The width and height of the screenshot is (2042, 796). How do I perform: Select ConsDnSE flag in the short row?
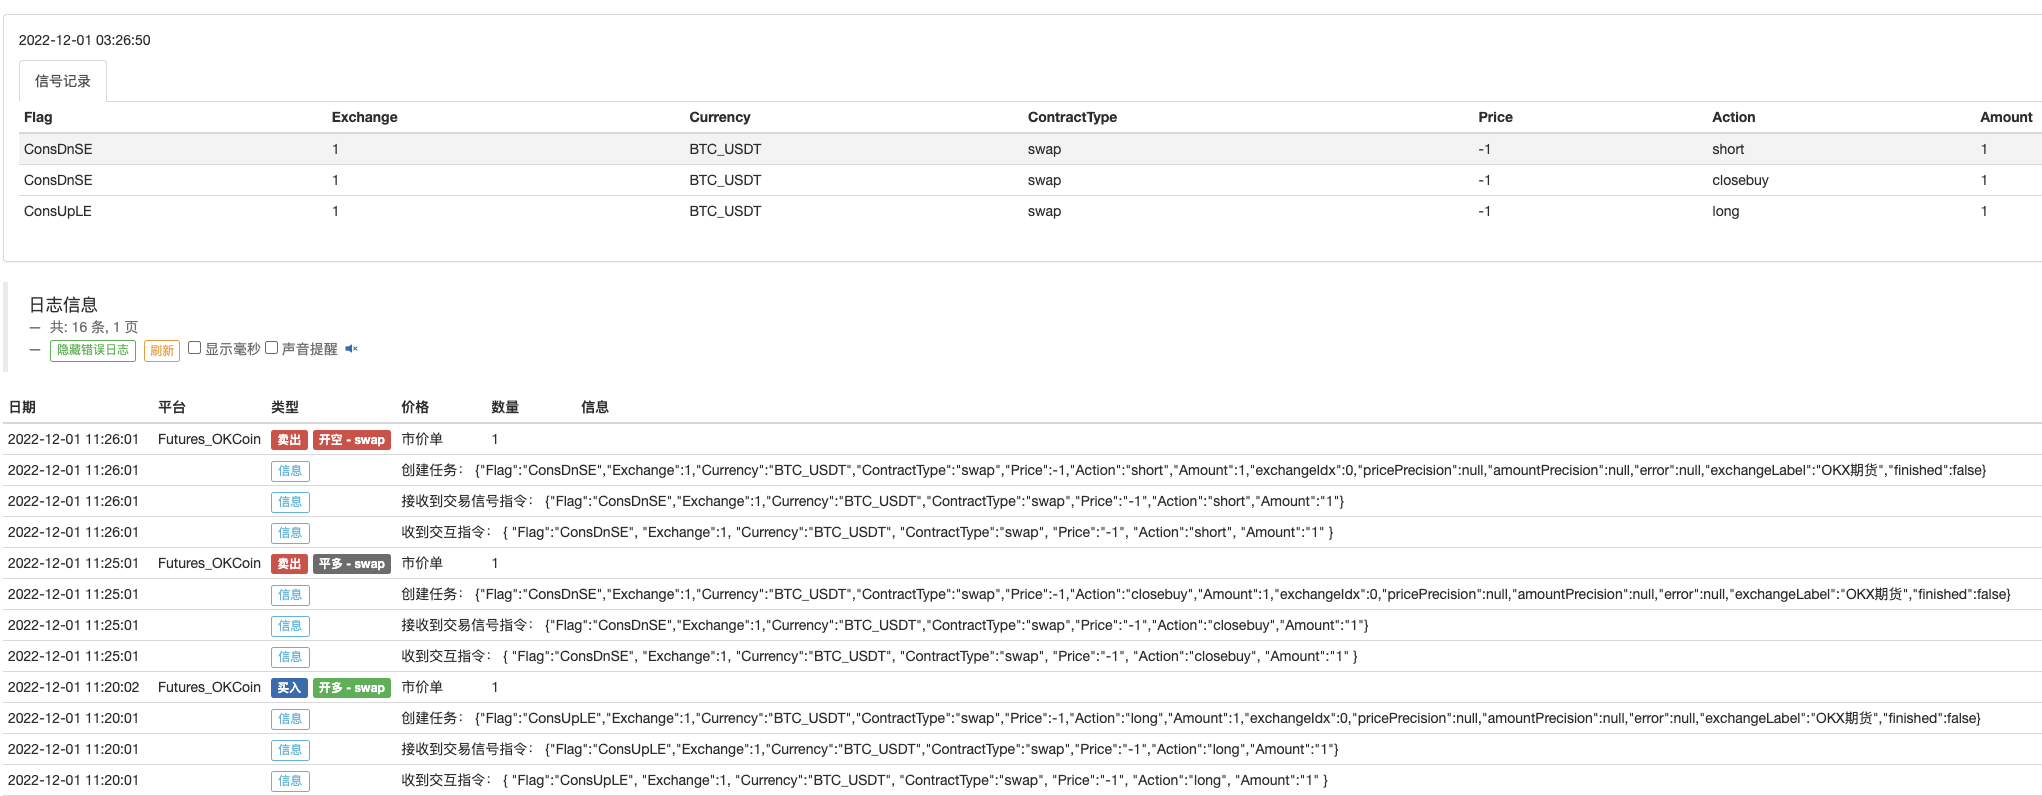[x=58, y=149]
